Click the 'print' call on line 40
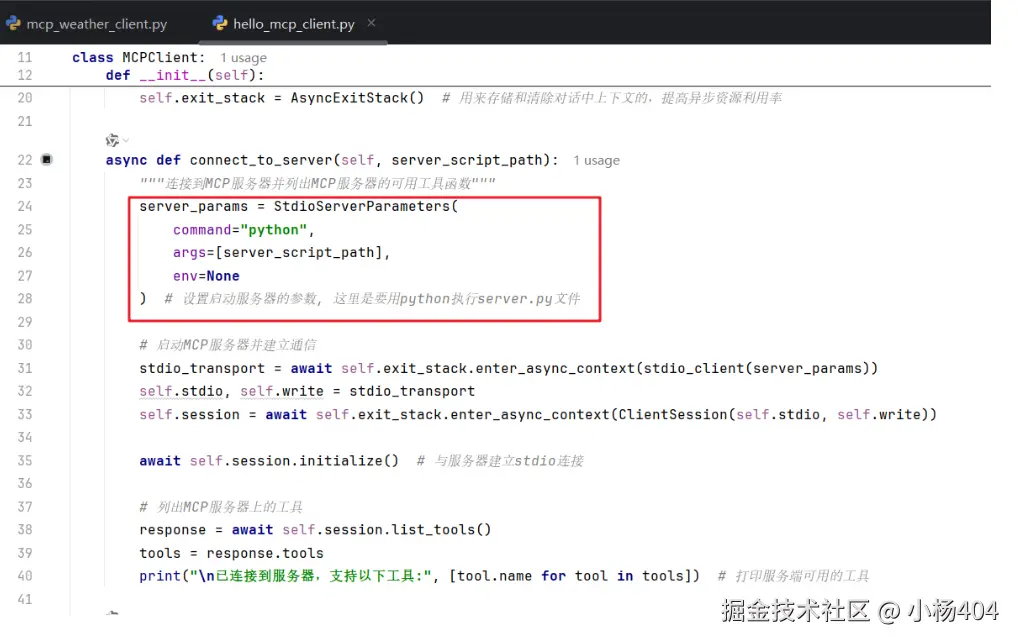Viewport: 1018px width, 644px height. [x=160, y=576]
